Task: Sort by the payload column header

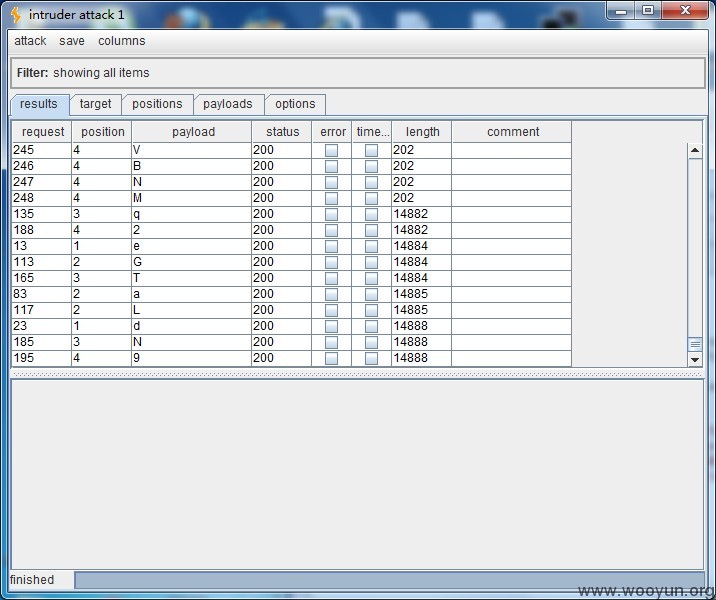Action: (192, 132)
